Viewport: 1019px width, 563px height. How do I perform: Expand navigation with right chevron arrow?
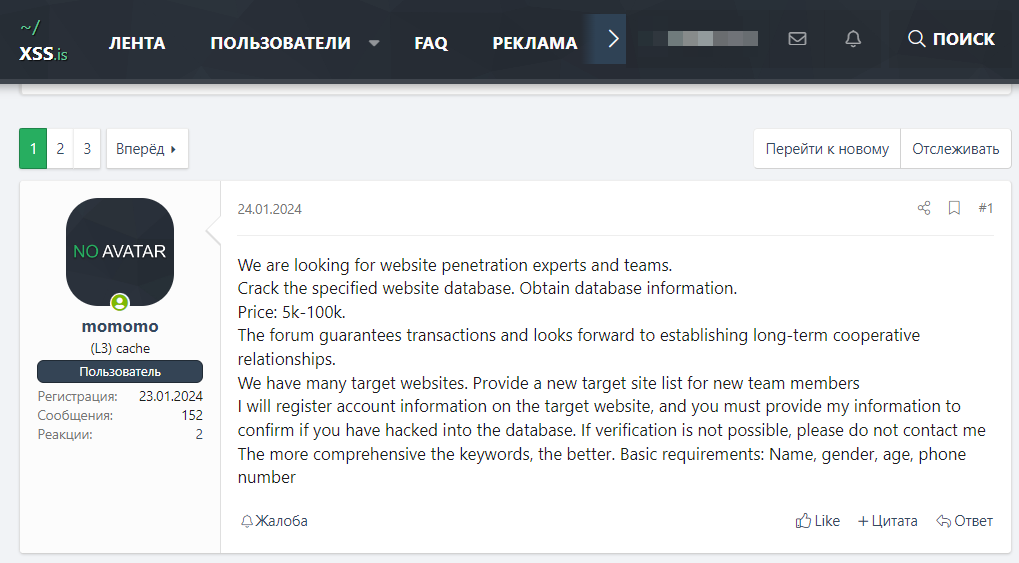[613, 39]
